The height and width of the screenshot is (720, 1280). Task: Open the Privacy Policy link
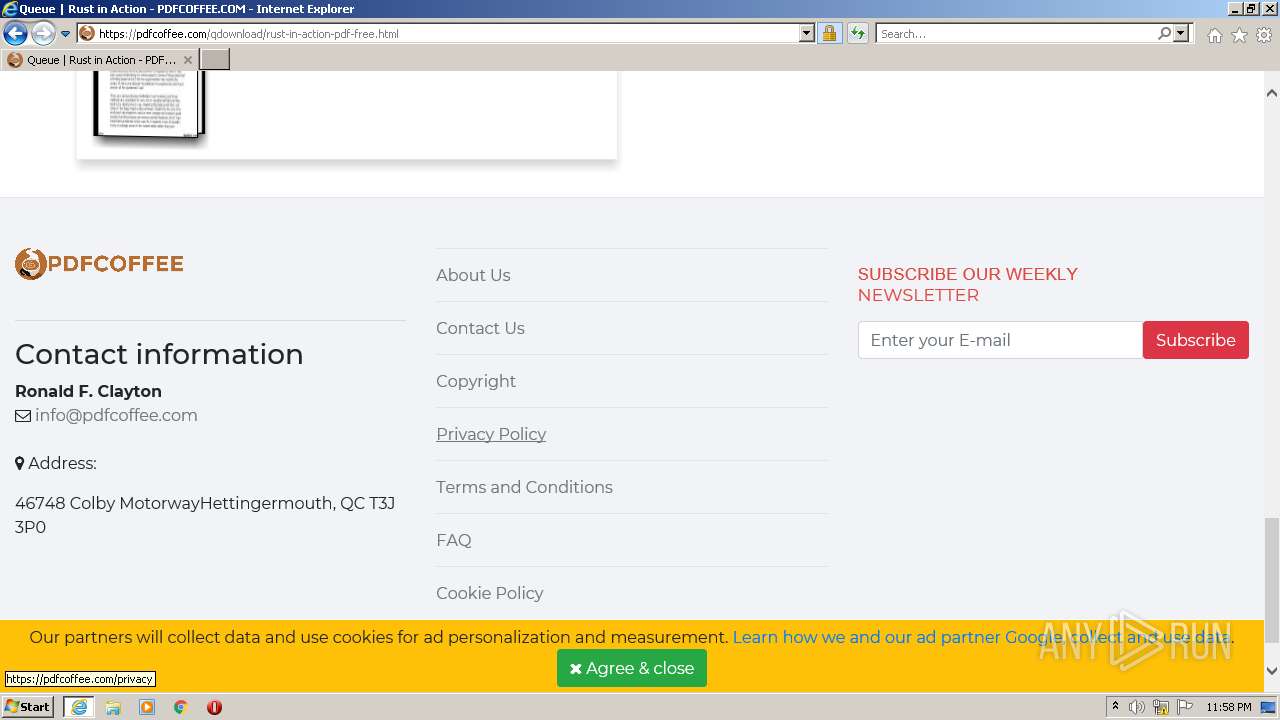[x=491, y=434]
